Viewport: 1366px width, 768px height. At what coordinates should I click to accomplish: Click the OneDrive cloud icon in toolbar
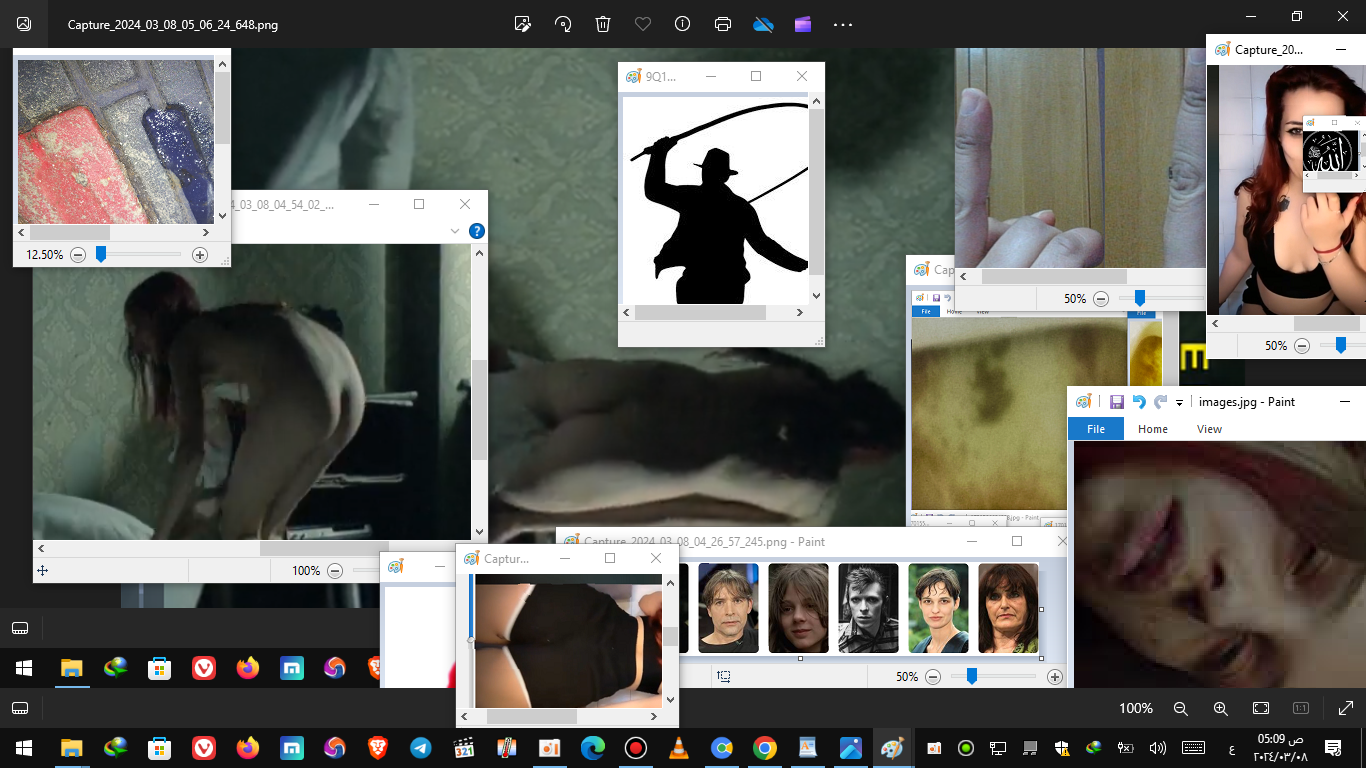coord(763,24)
